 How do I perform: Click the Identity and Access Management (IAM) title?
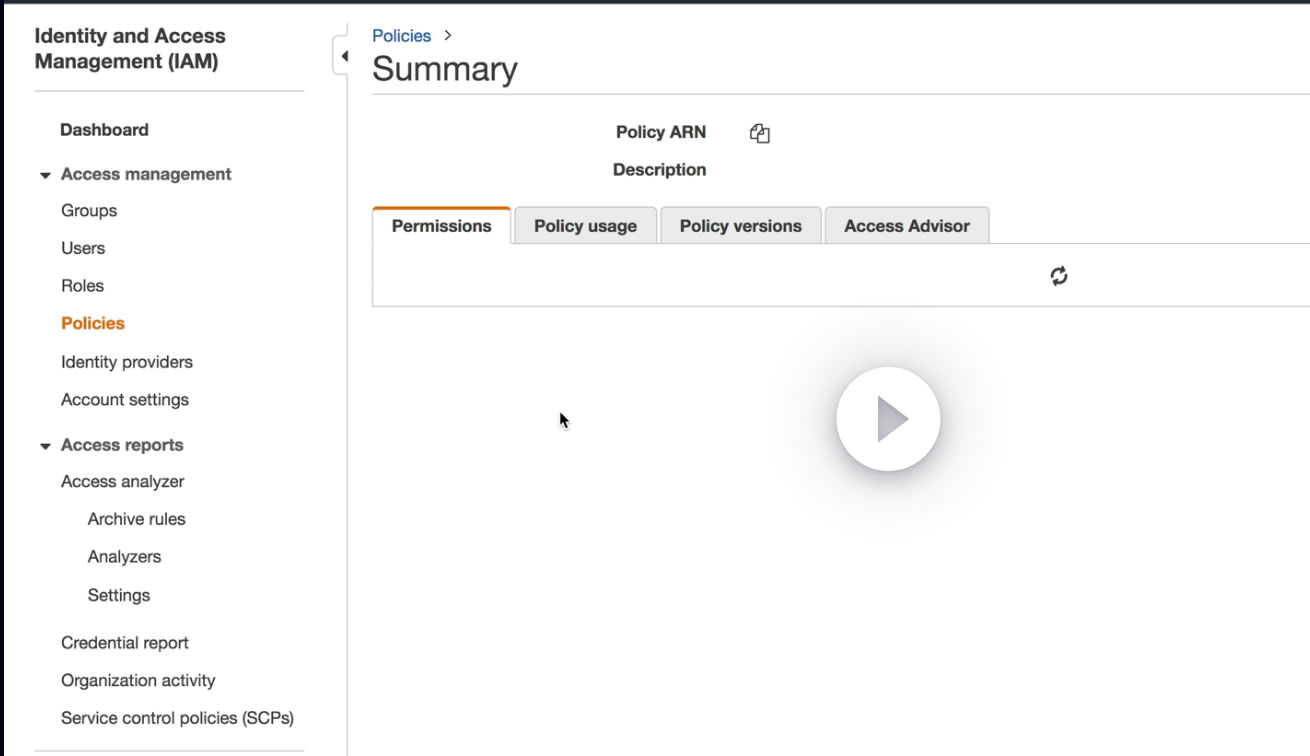point(130,49)
